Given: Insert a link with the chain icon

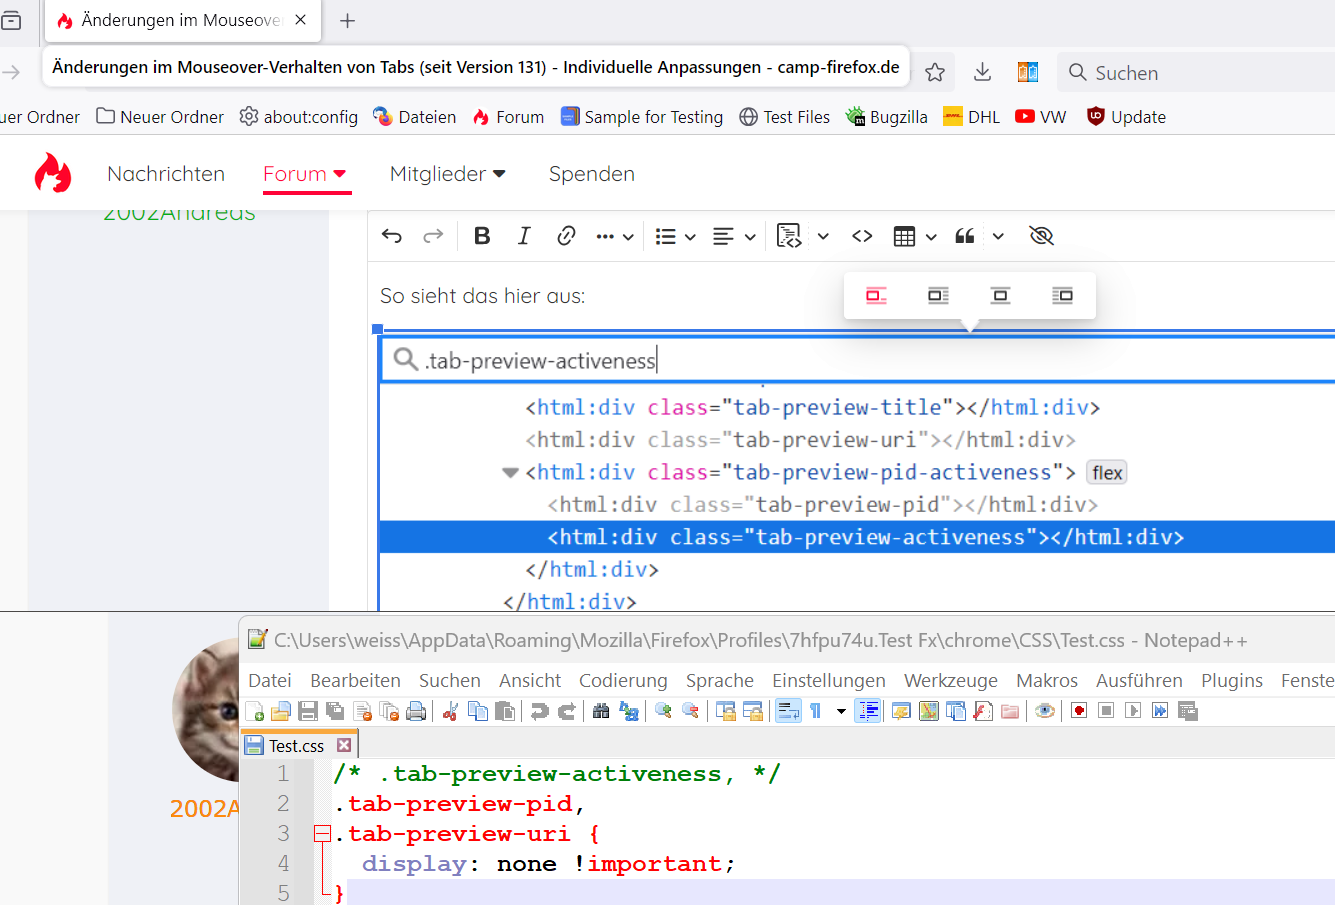Looking at the screenshot, I should coord(566,236).
